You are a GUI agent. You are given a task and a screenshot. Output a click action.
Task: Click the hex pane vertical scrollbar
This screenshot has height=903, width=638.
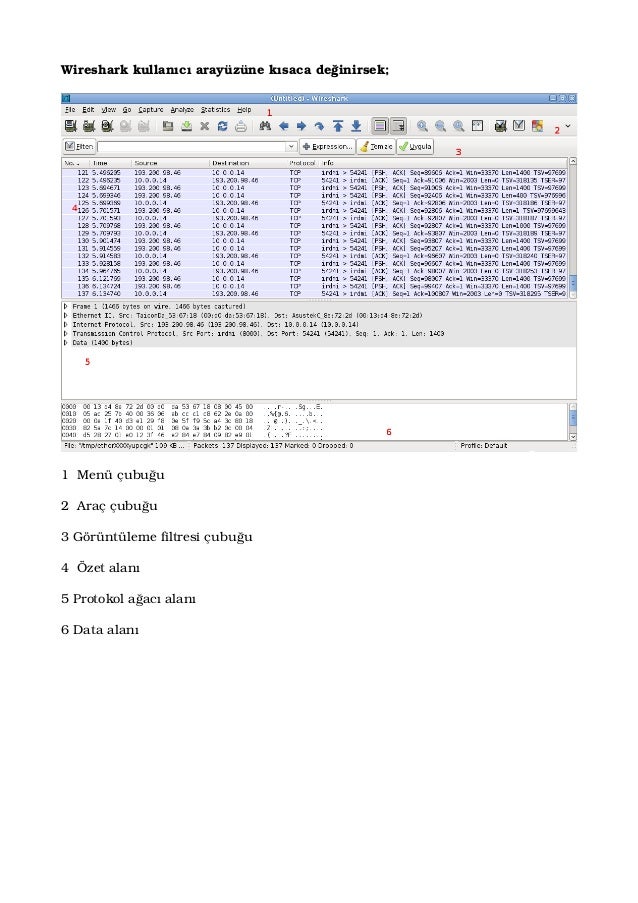coord(572,422)
